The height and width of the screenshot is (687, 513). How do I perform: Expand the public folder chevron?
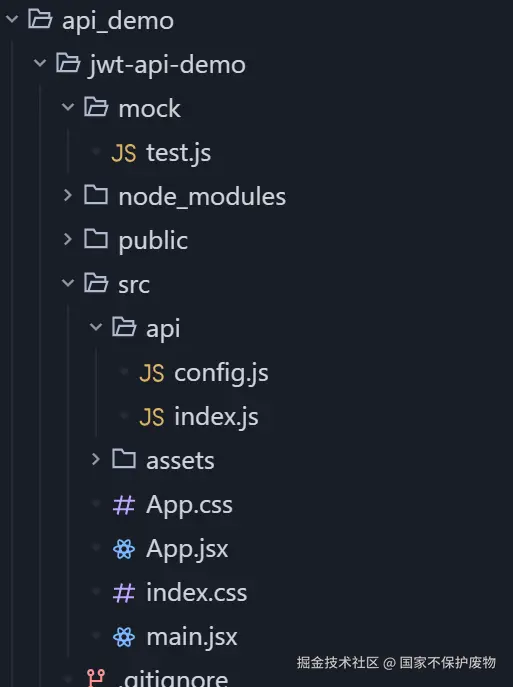pyautogui.click(x=67, y=239)
